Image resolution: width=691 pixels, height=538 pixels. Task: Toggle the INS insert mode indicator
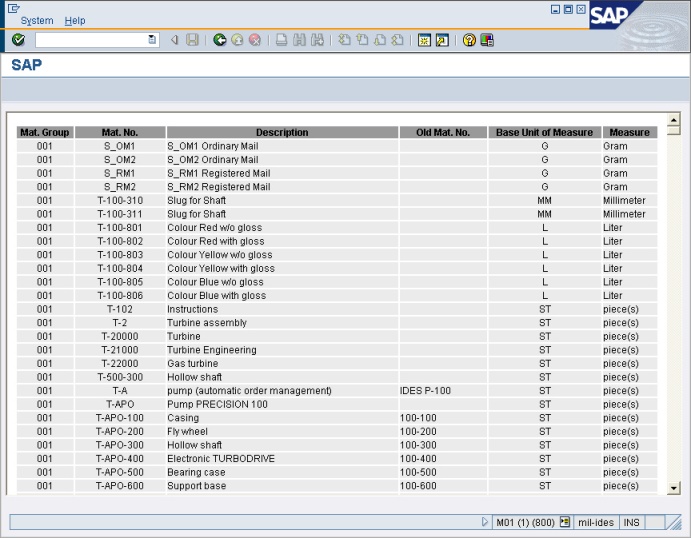point(632,522)
